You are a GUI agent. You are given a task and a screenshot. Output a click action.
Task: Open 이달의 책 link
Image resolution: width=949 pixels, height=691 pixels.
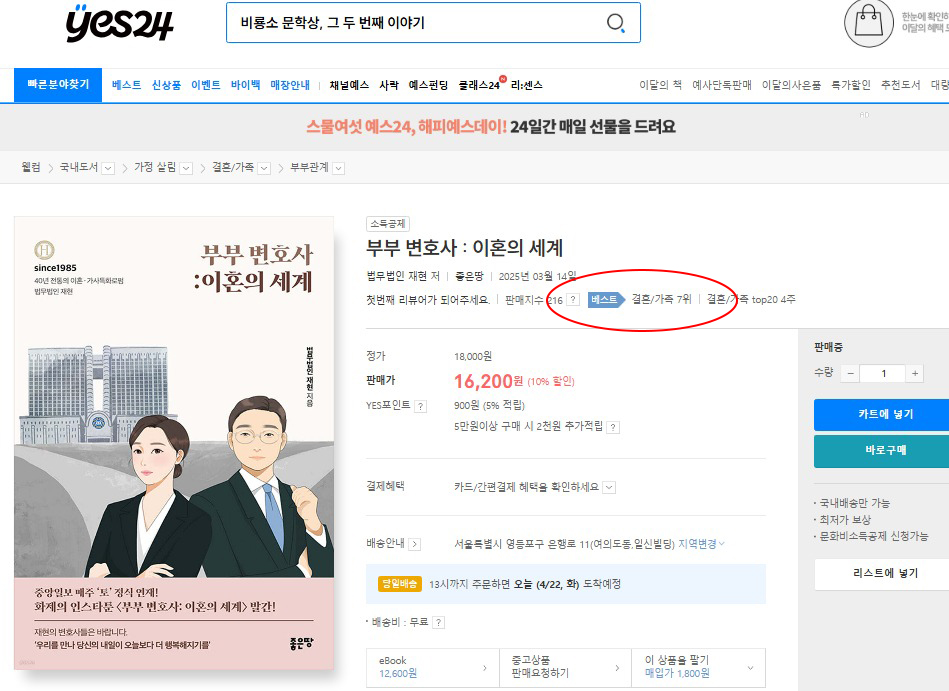[660, 85]
